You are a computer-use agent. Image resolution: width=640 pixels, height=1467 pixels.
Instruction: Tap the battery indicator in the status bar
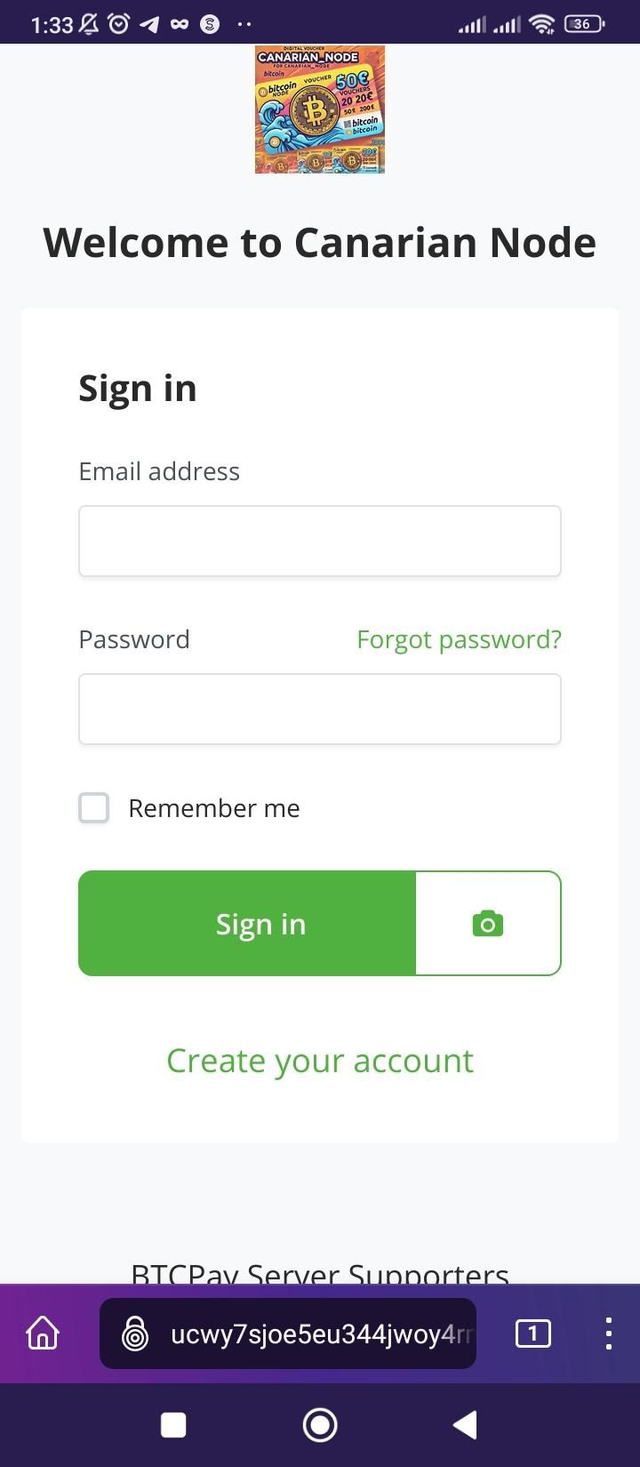coord(581,22)
